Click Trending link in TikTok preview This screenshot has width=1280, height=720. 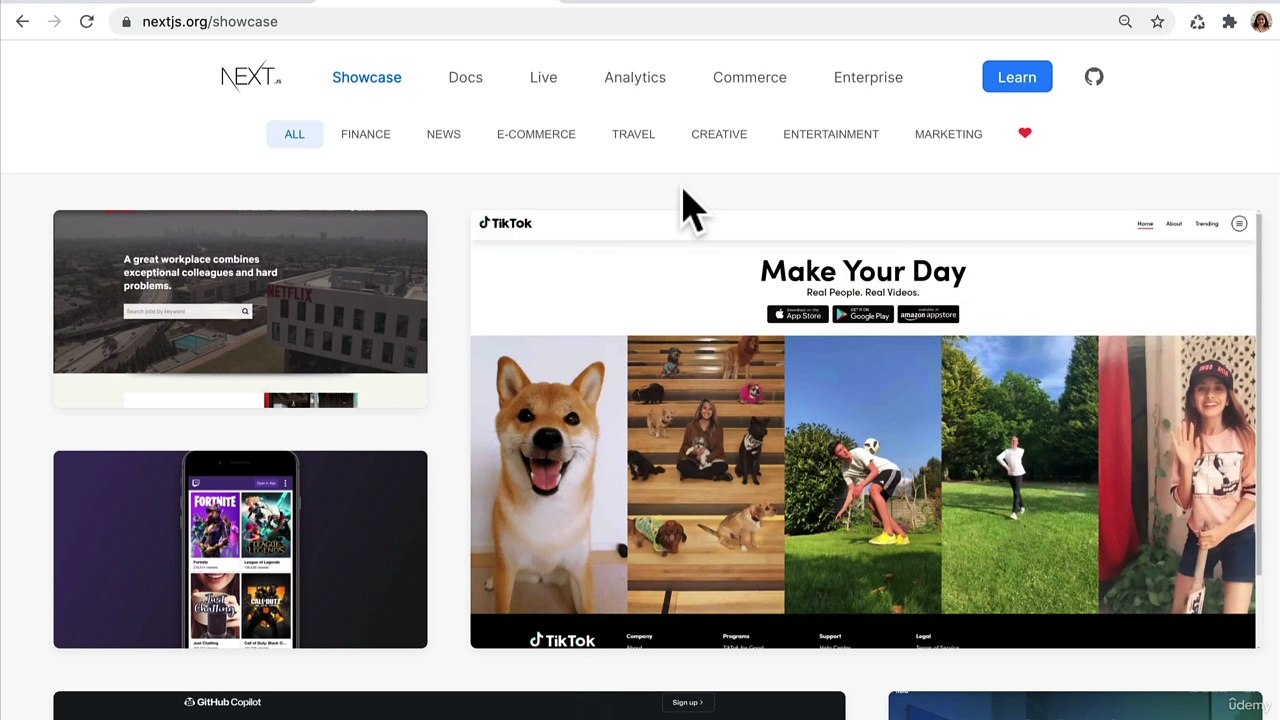(1207, 224)
